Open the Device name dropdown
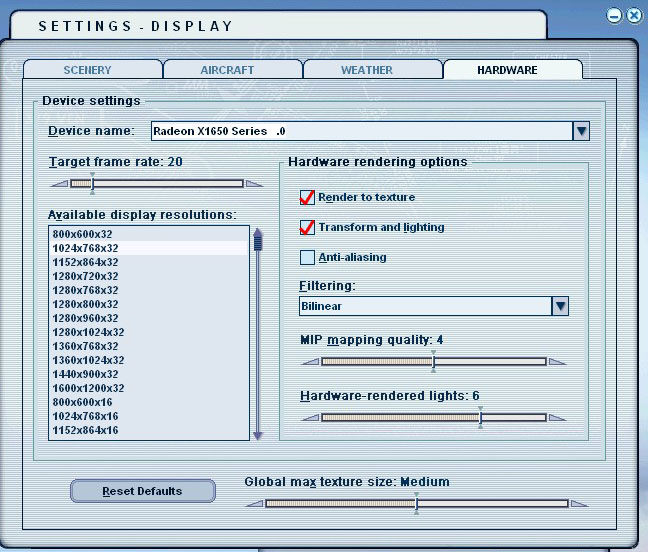This screenshot has width=648, height=552. point(581,131)
